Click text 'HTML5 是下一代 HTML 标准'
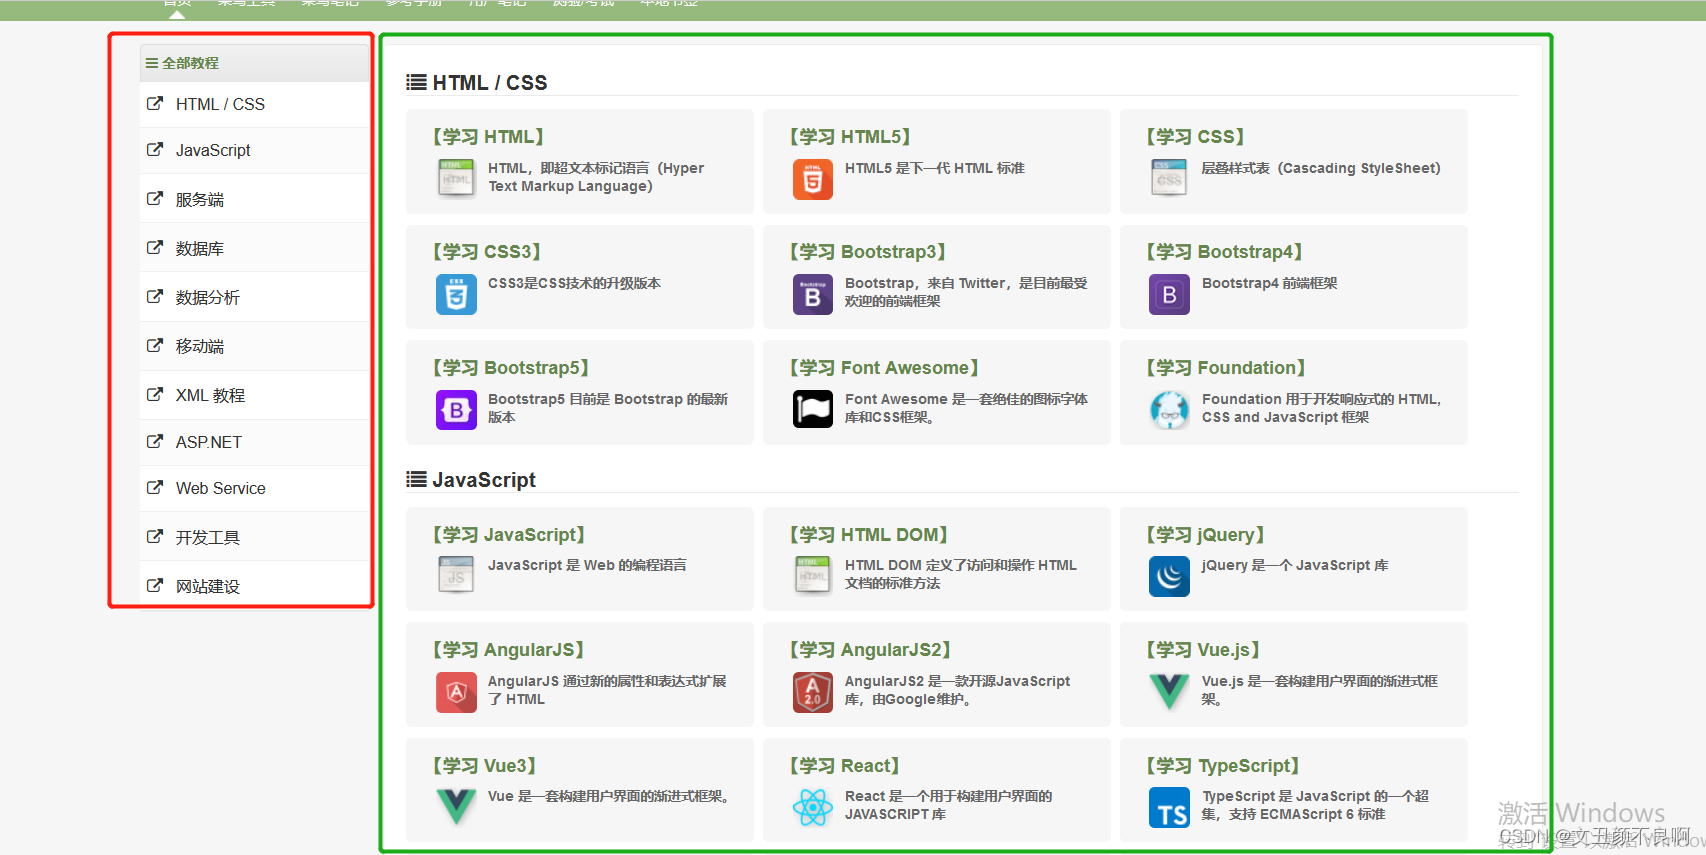The width and height of the screenshot is (1706, 855). pos(935,168)
